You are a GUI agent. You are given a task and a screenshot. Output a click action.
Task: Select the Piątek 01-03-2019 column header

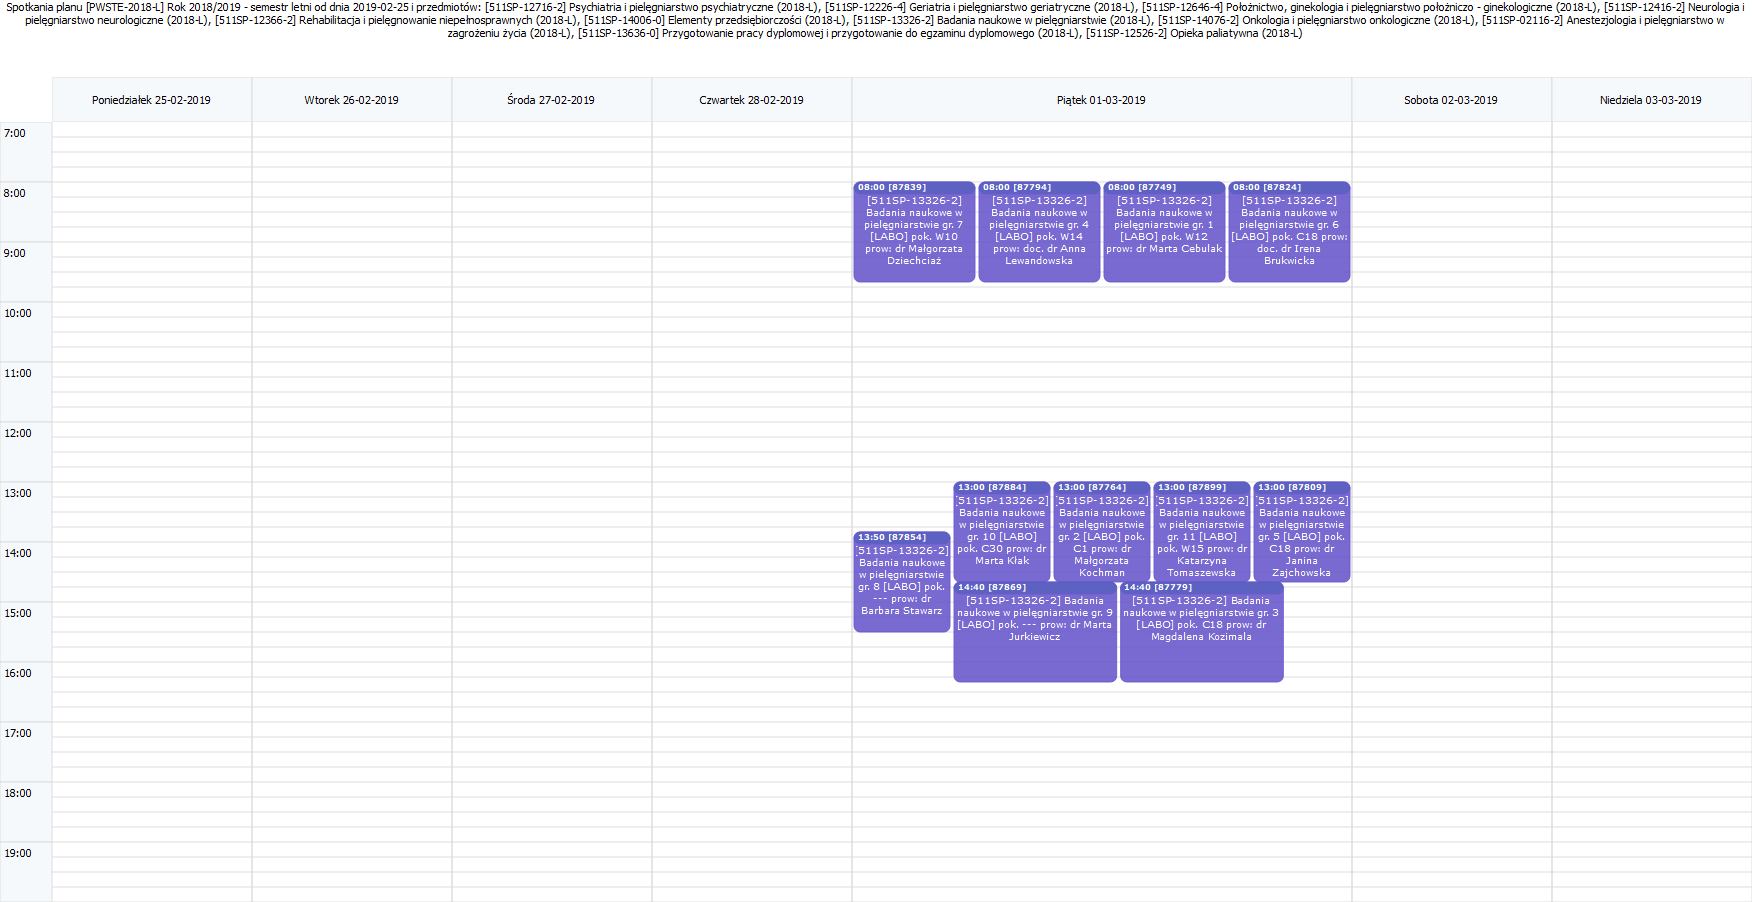coord(1102,100)
